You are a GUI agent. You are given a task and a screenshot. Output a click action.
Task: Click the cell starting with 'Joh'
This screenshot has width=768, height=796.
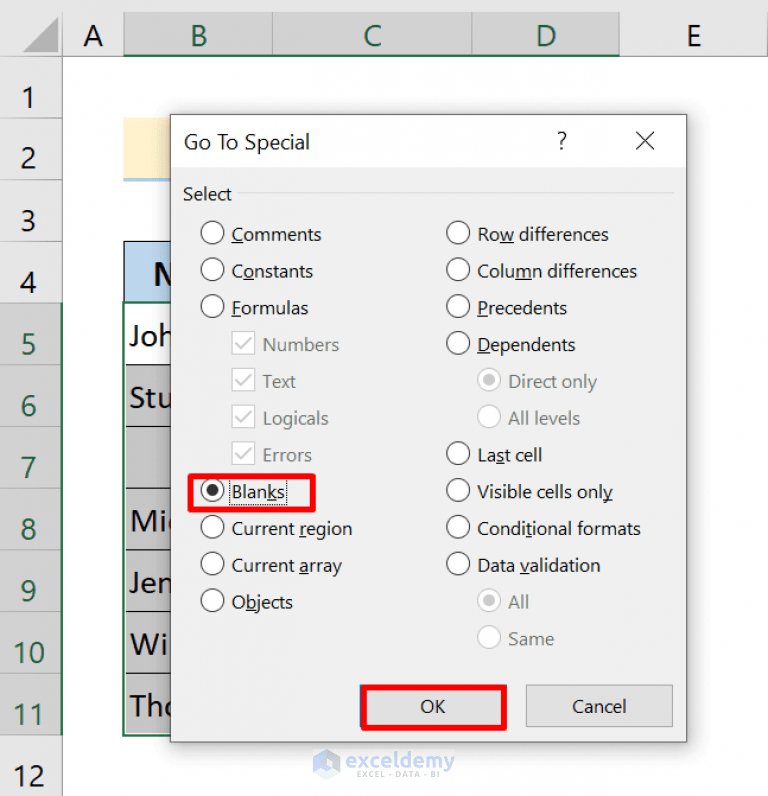[x=148, y=334]
